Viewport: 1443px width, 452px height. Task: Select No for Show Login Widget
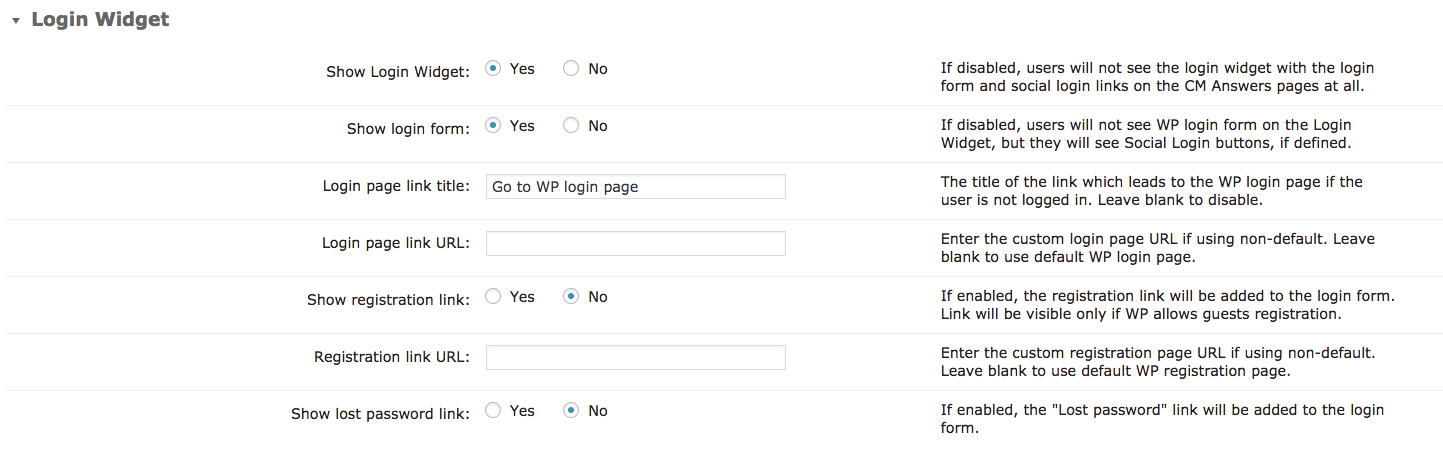[x=571, y=69]
